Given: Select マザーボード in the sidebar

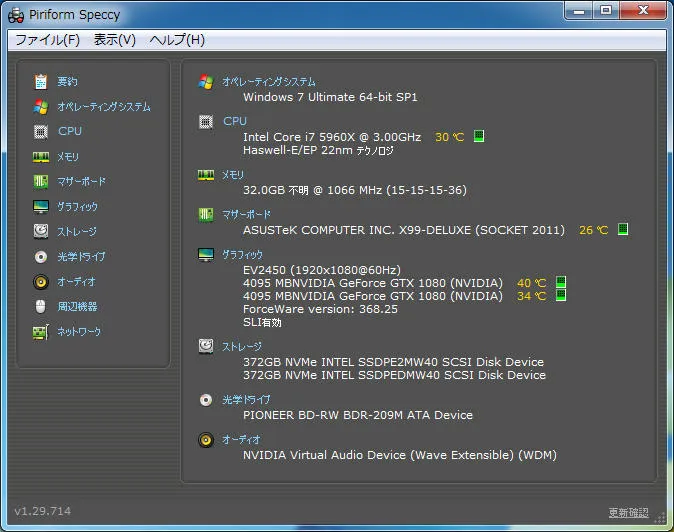Looking at the screenshot, I should (81, 181).
